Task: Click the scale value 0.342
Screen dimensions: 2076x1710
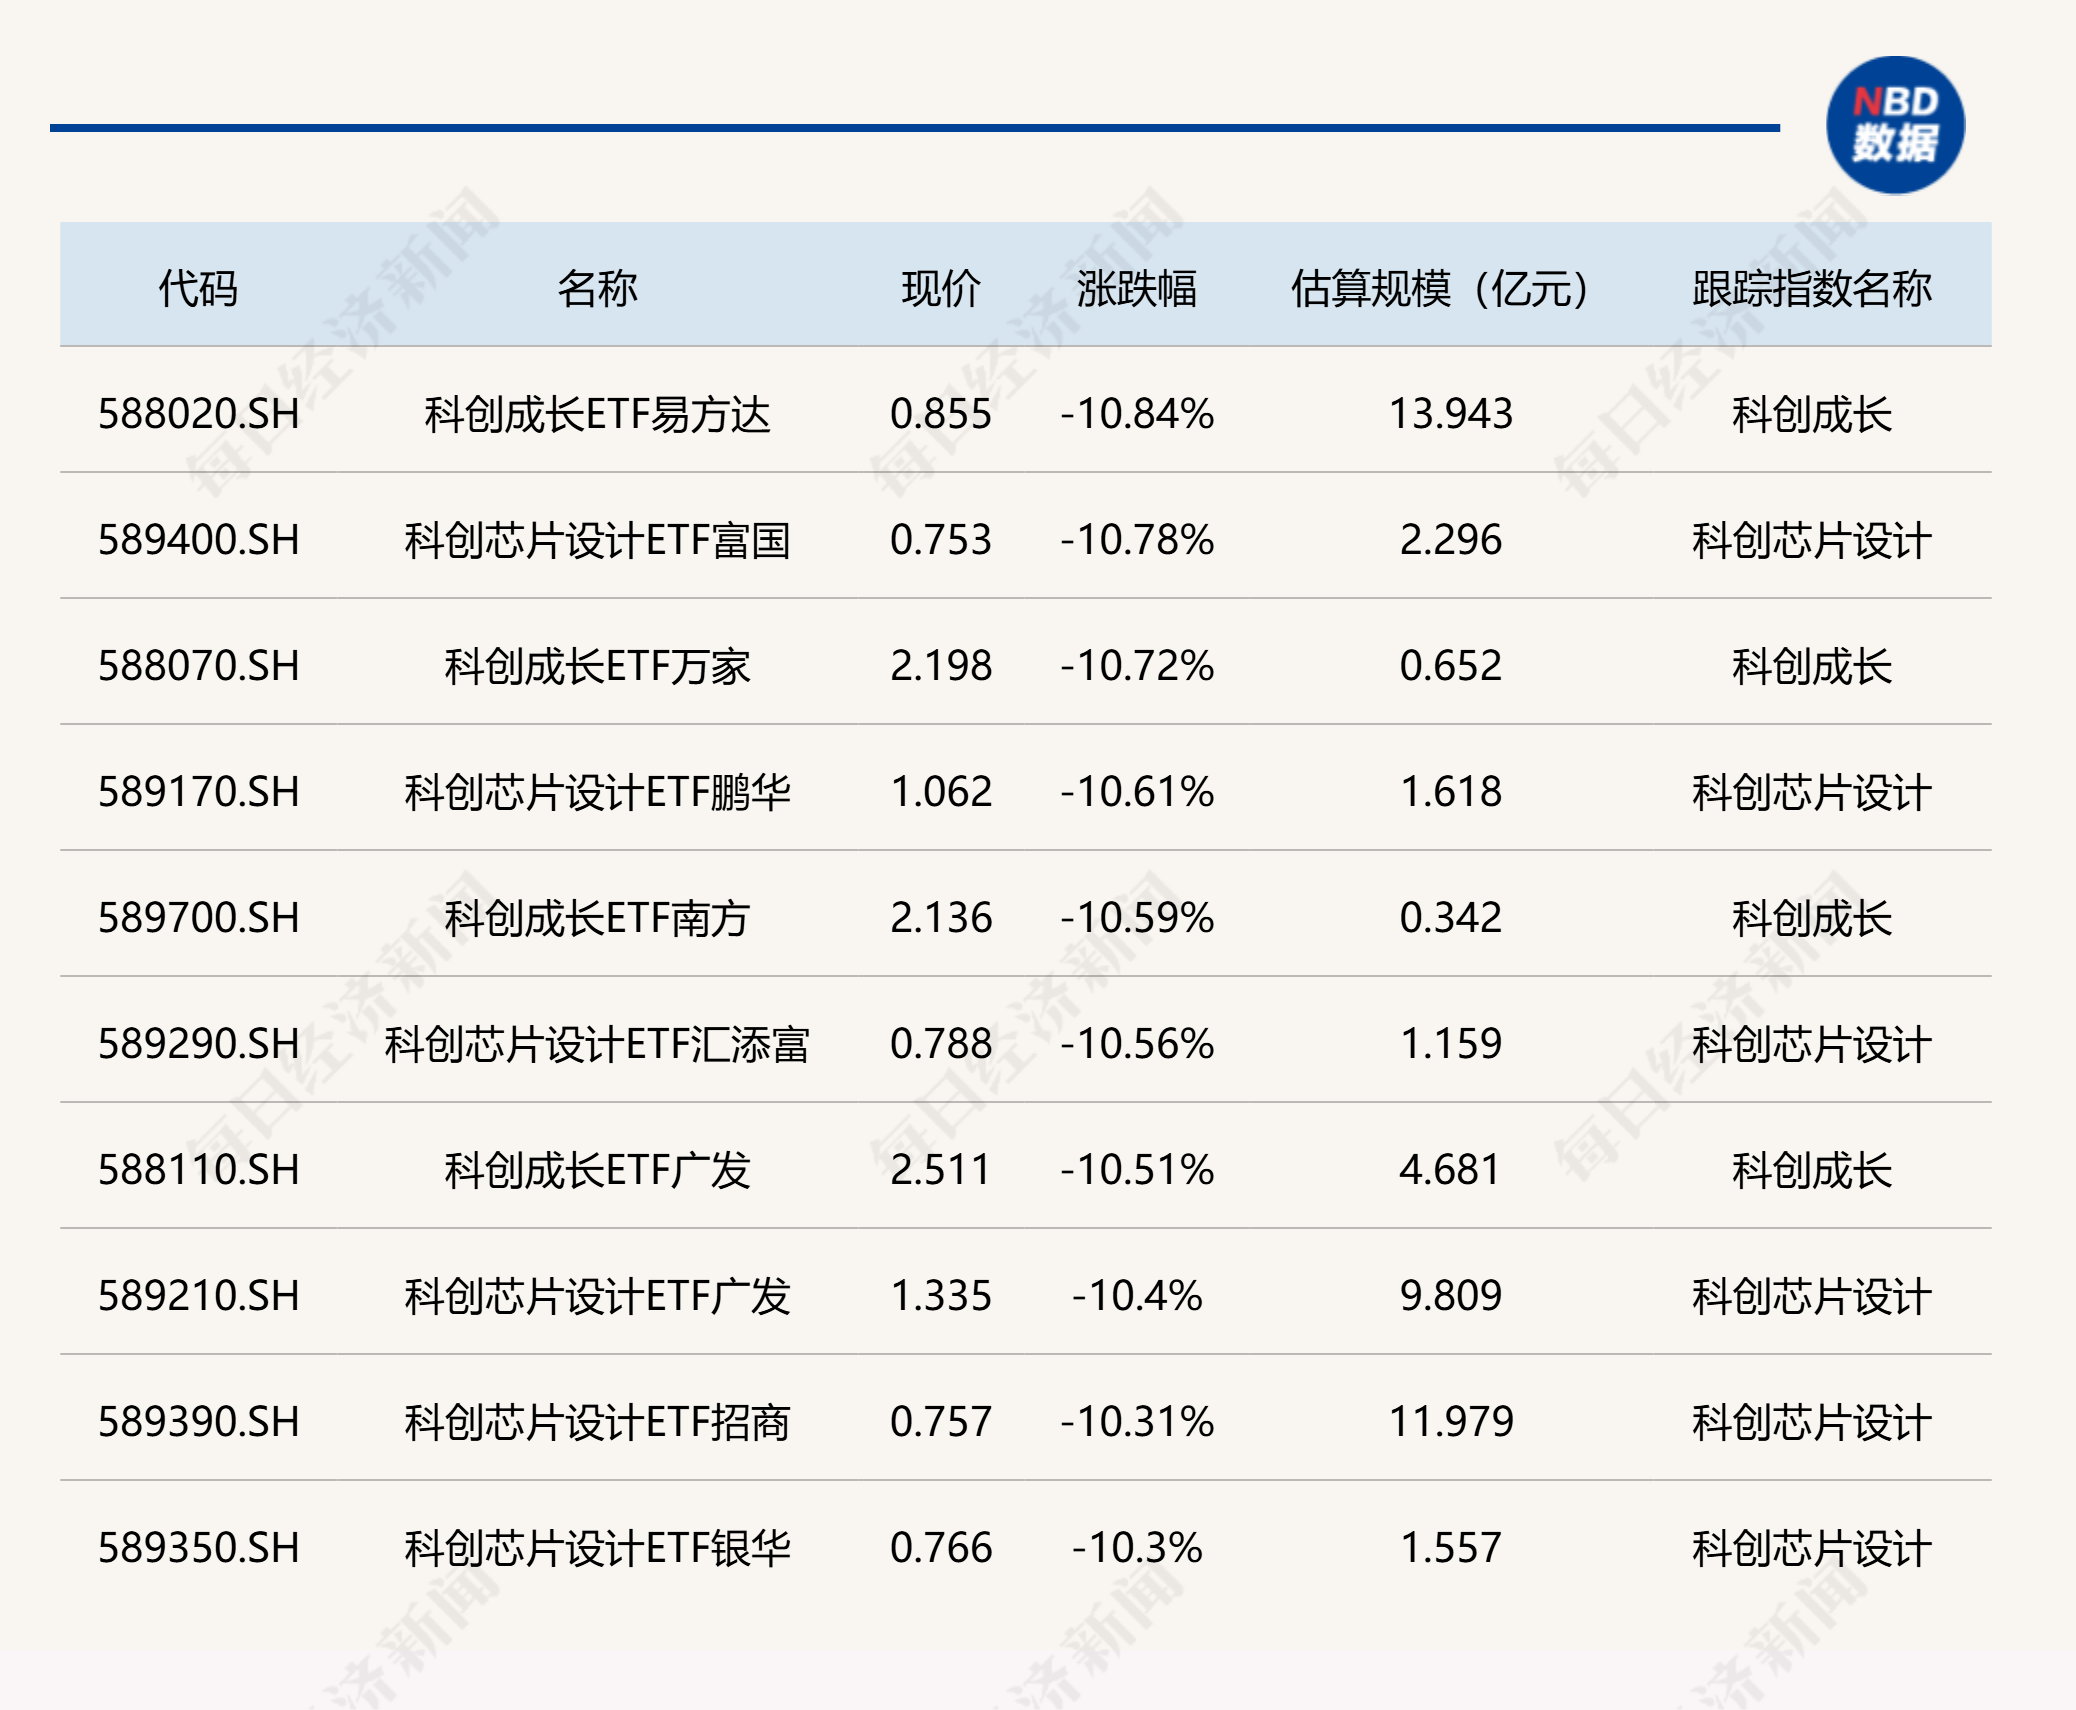Action: (x=1451, y=918)
